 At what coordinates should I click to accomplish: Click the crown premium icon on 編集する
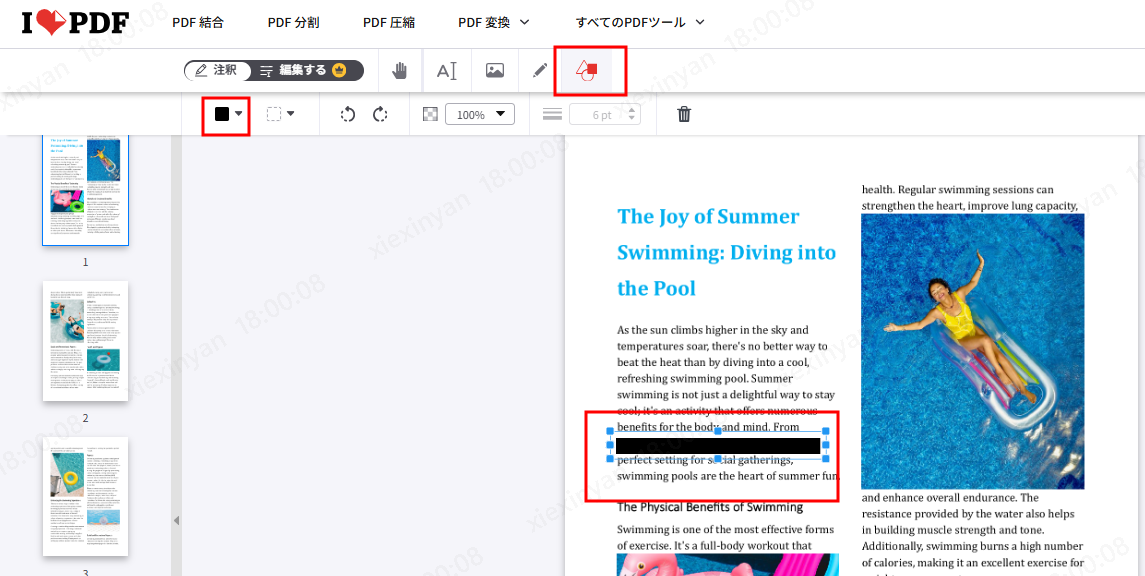point(339,71)
